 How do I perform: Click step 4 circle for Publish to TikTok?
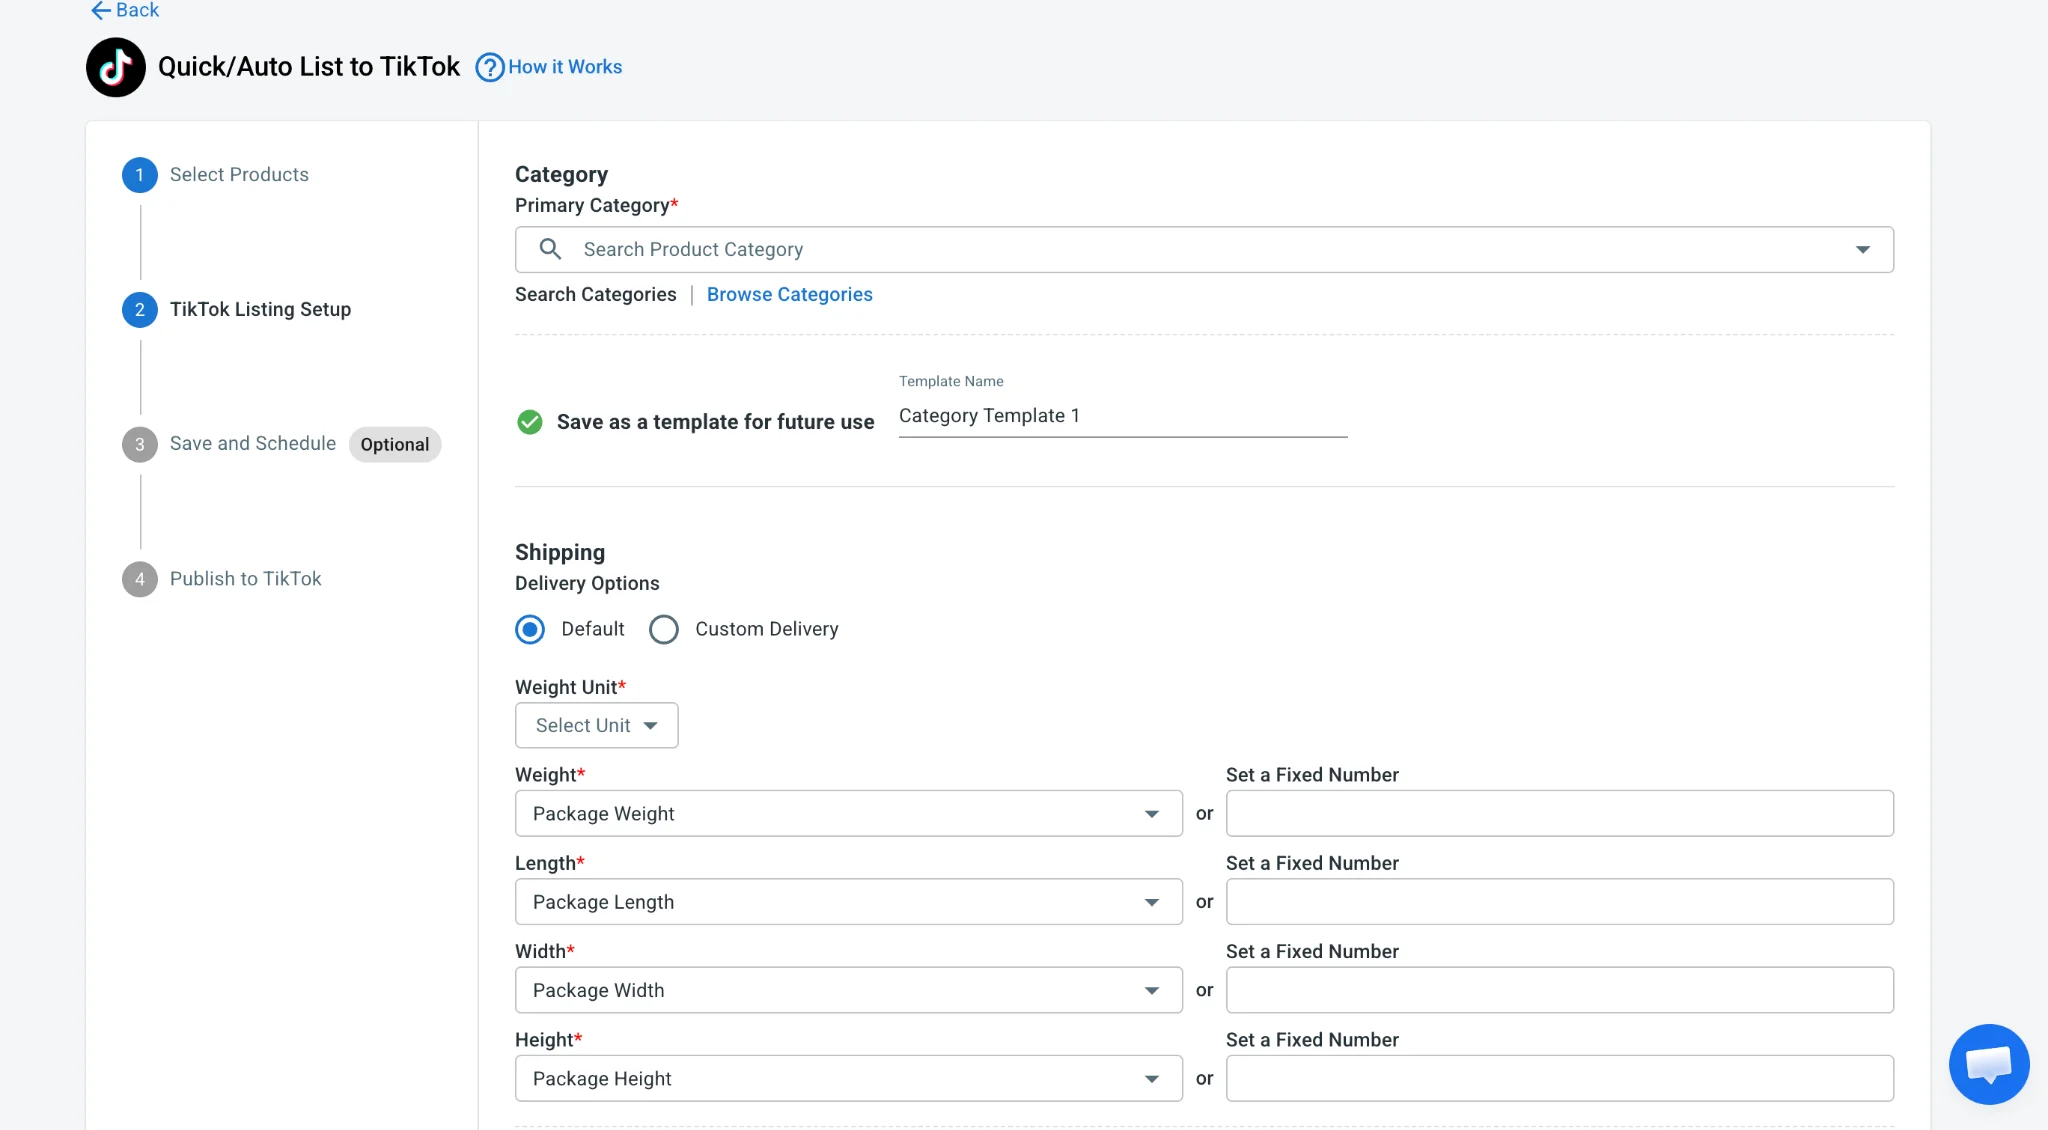(x=140, y=579)
